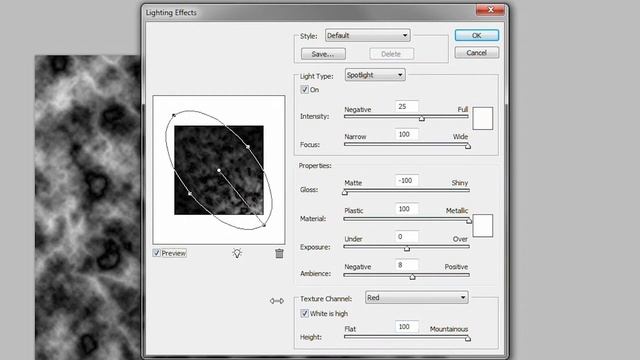Click the Focus value field showing 100
Screen dimensions: 640x360
[407, 134]
